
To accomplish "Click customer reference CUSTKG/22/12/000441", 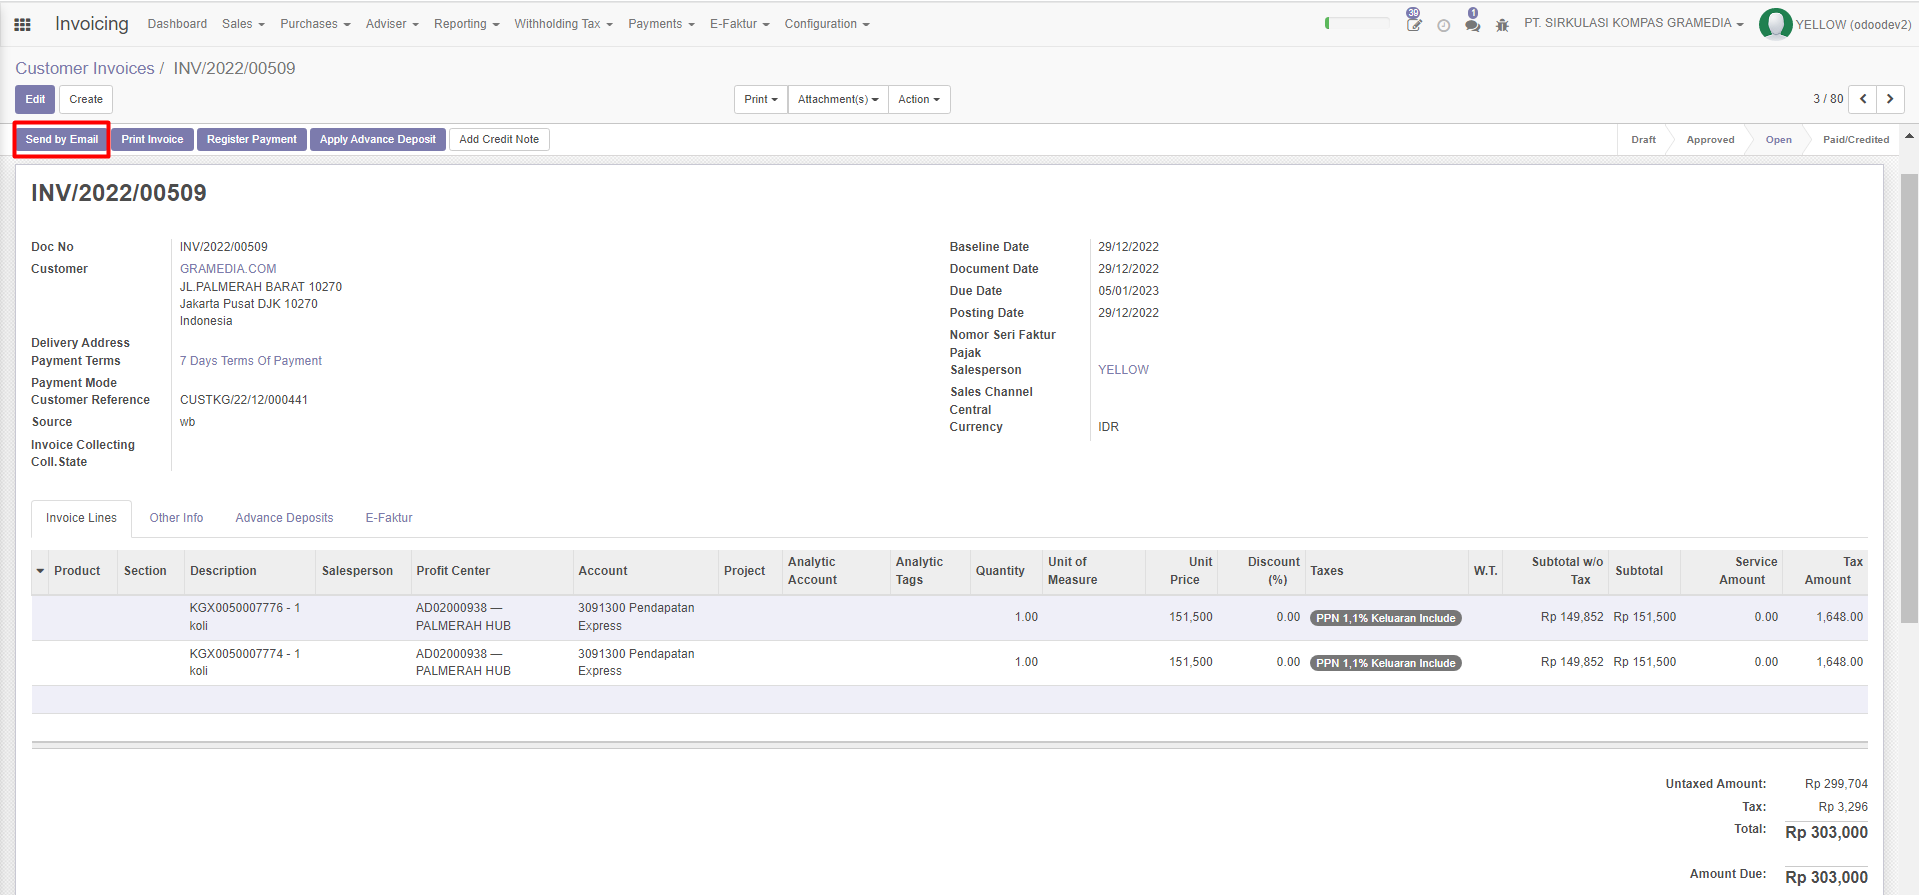I will click(x=244, y=400).
